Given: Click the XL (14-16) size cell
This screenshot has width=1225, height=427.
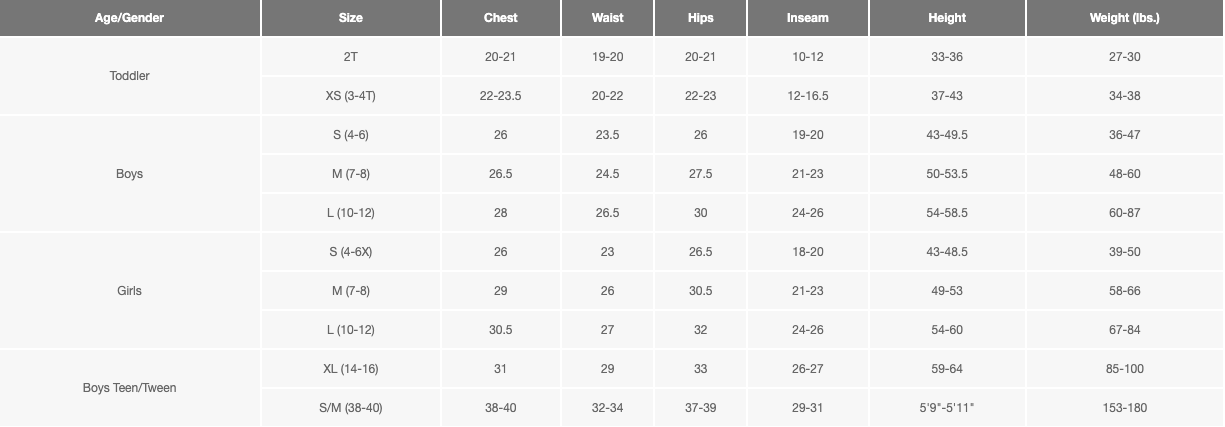Looking at the screenshot, I should pos(351,369).
